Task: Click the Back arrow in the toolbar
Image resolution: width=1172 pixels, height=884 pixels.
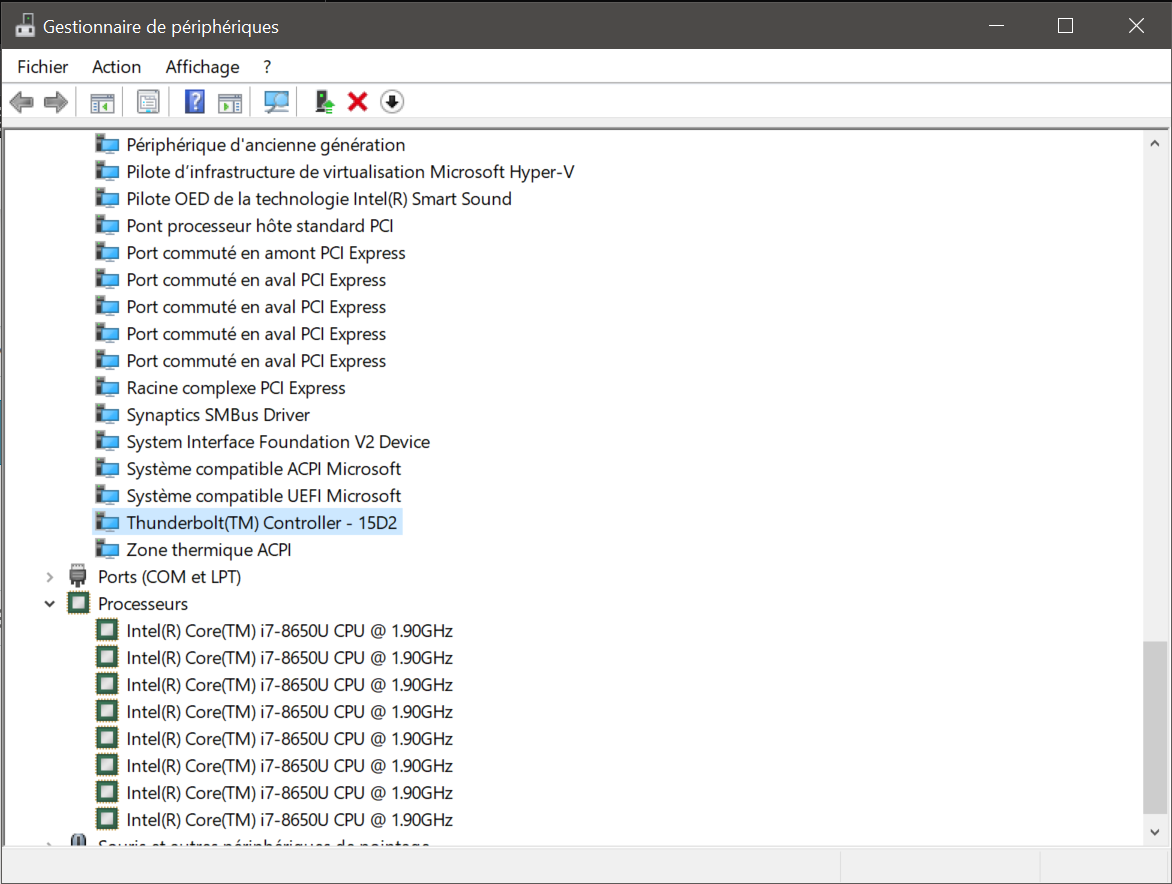Action: (21, 102)
